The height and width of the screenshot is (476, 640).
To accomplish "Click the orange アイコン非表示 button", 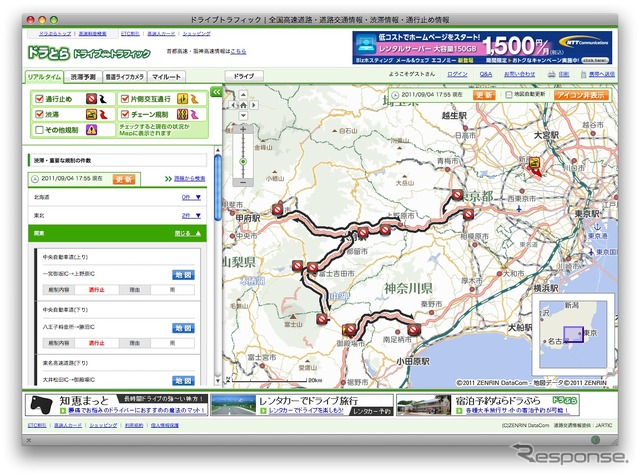I will tap(581, 95).
